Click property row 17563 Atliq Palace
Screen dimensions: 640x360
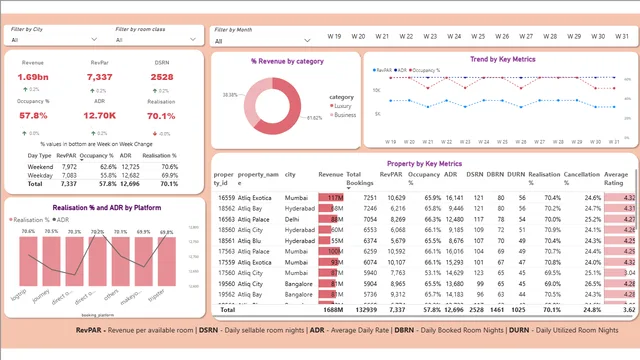point(424,252)
